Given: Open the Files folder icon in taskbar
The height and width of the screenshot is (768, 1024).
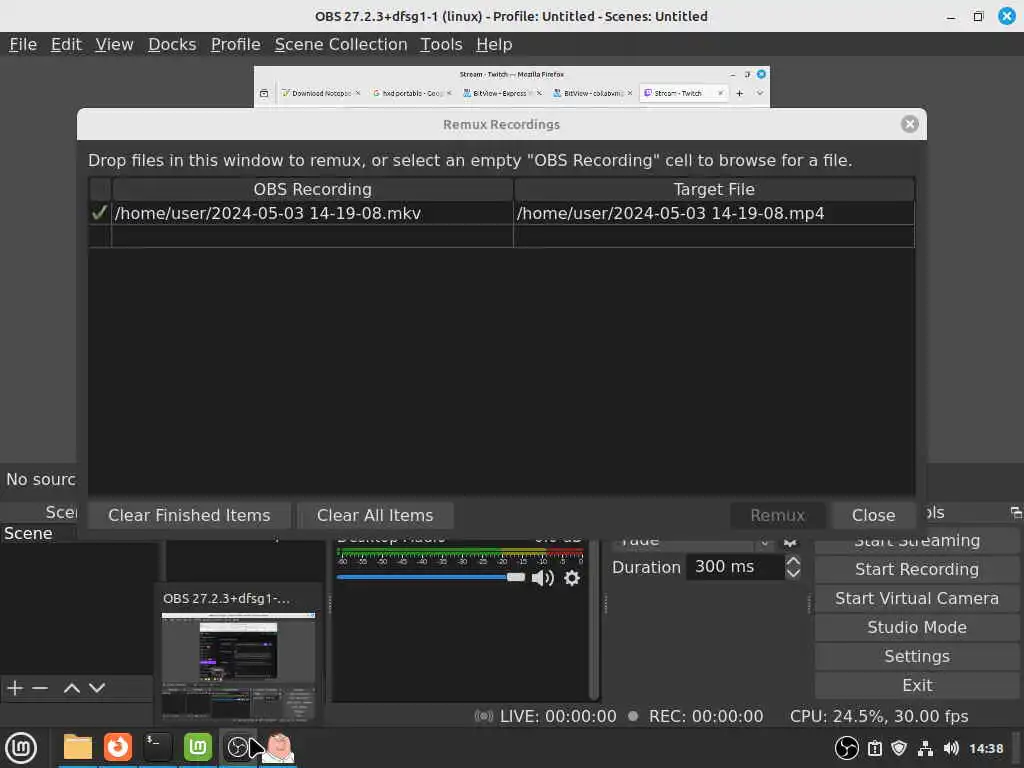Looking at the screenshot, I should pyautogui.click(x=78, y=747).
